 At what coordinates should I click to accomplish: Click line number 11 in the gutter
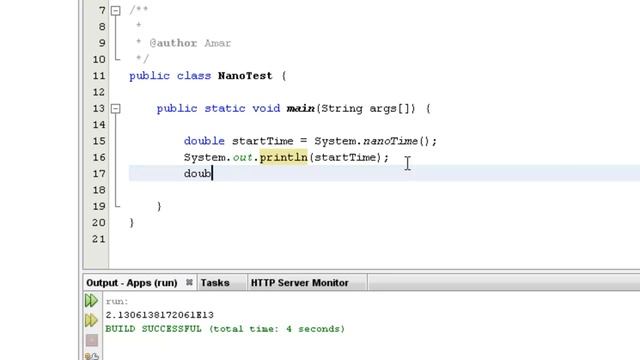pos(99,76)
